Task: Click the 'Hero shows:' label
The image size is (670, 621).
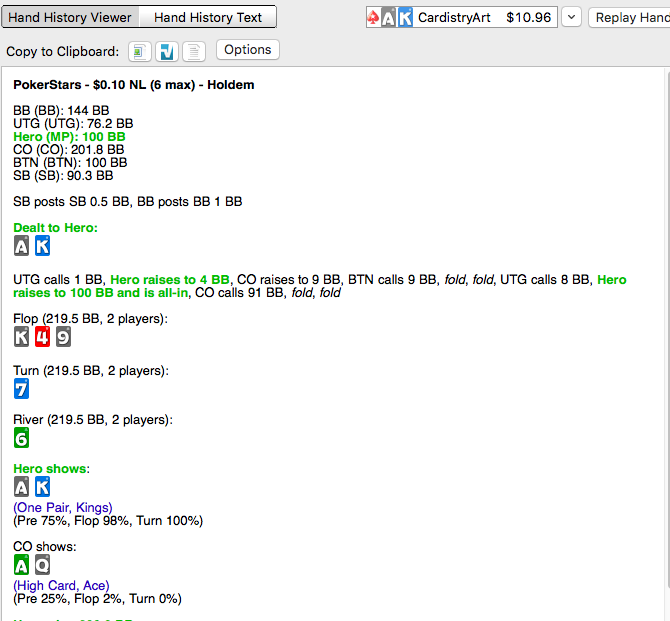Action: click(x=51, y=469)
